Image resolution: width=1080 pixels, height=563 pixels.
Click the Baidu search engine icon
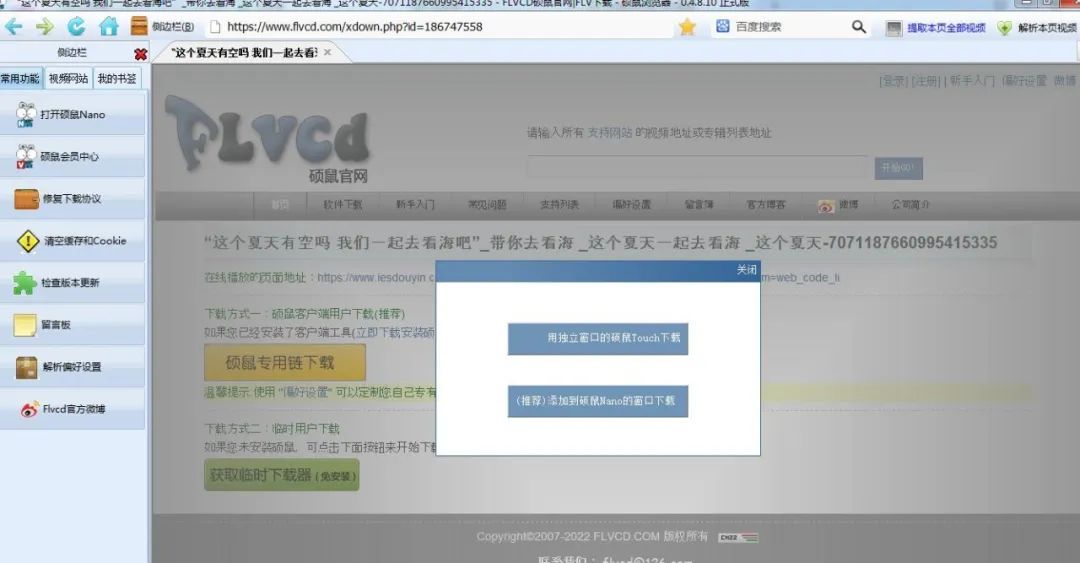coord(723,26)
